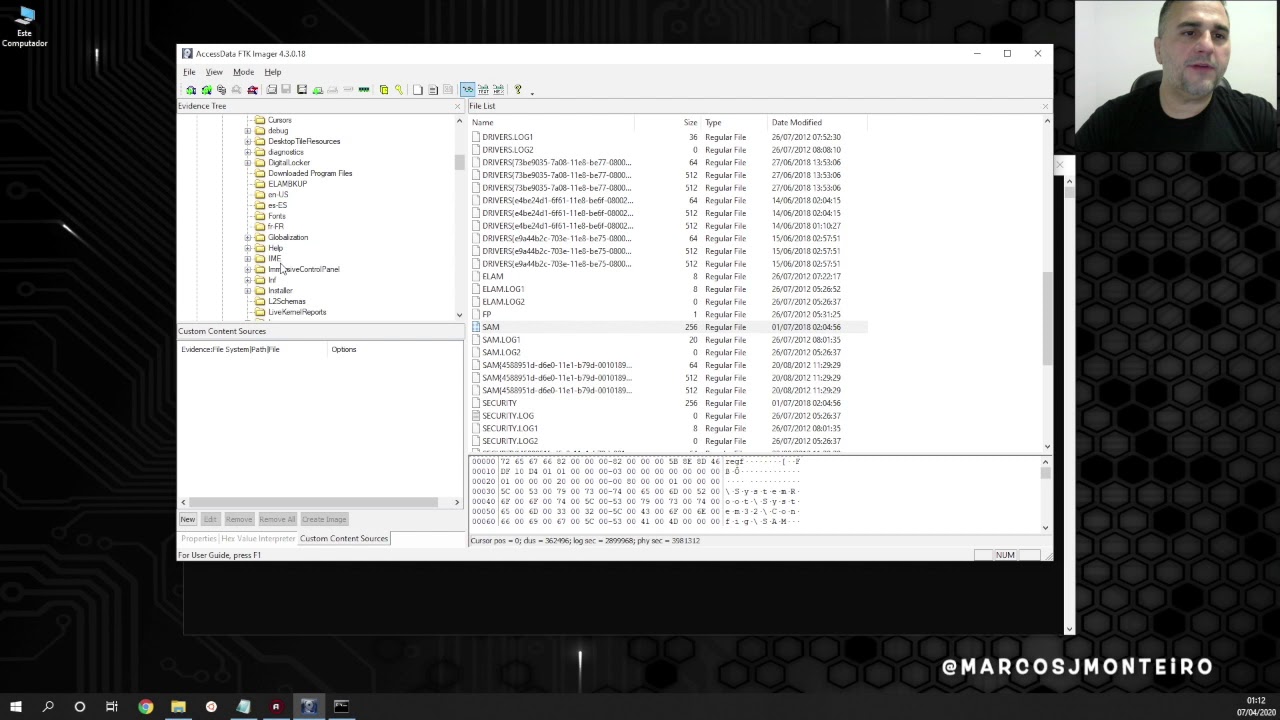Select the Fonts folder in tree

[x=277, y=216]
